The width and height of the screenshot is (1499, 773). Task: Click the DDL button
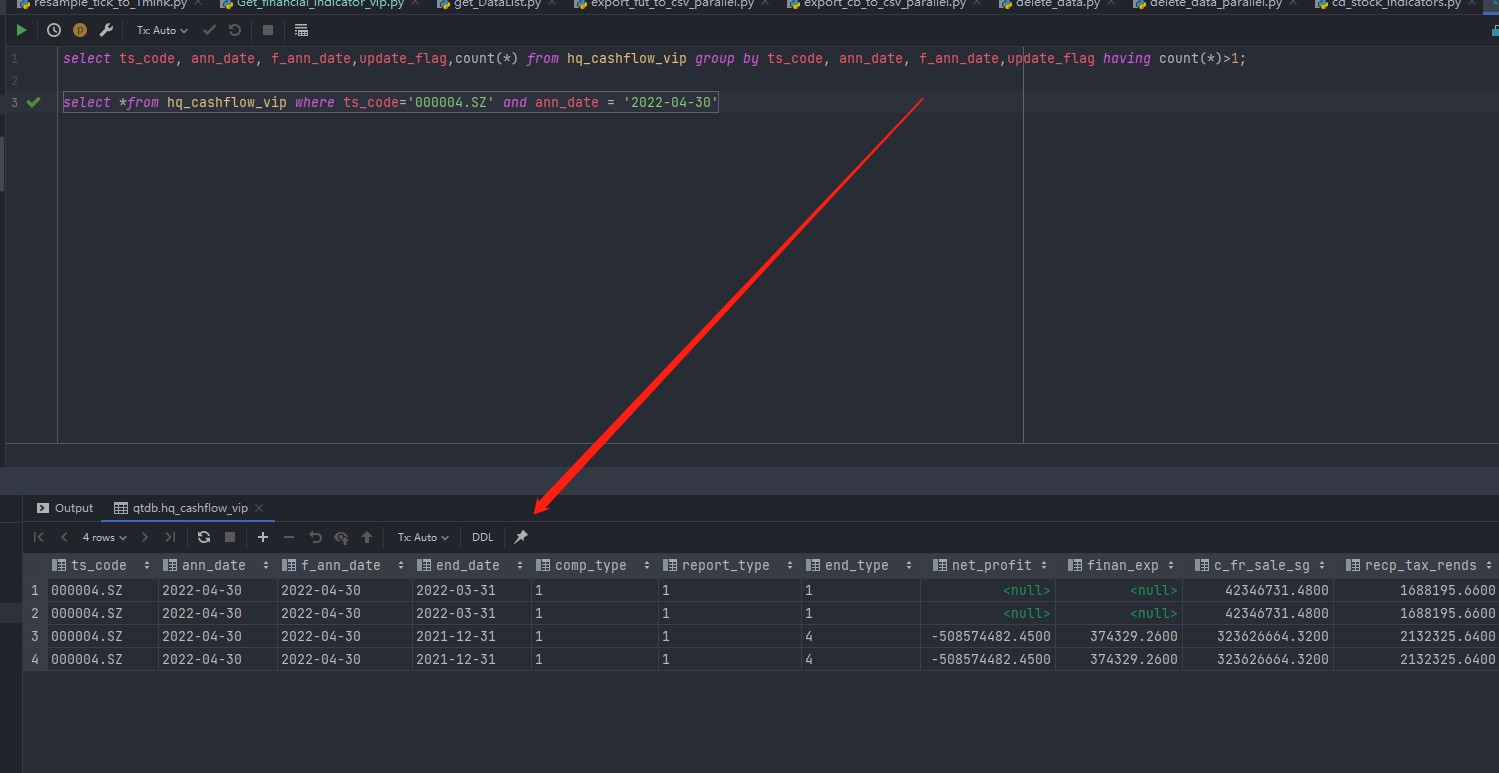[x=483, y=537]
